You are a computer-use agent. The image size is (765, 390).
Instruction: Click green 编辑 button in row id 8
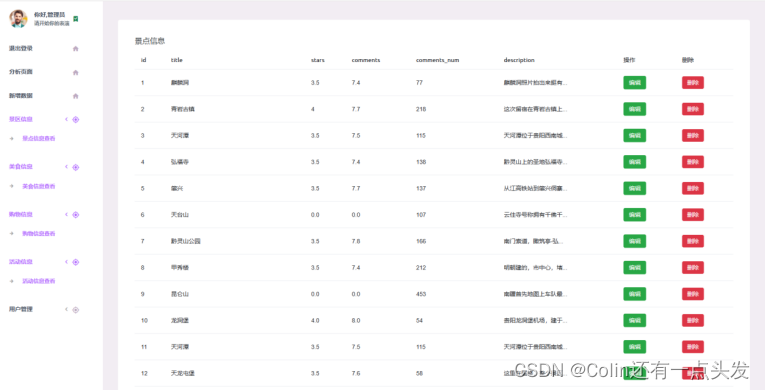(x=634, y=267)
